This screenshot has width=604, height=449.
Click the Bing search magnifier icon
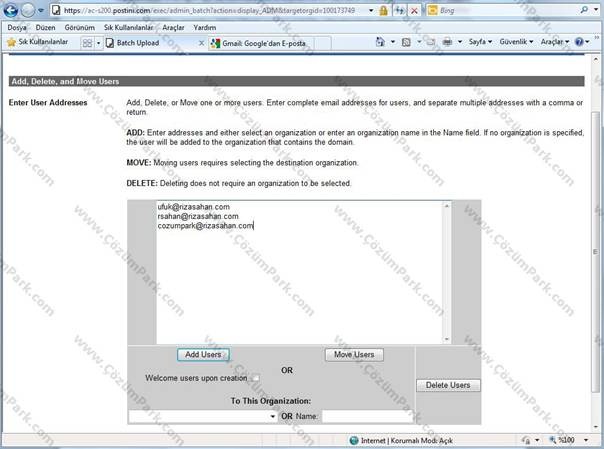pos(584,10)
